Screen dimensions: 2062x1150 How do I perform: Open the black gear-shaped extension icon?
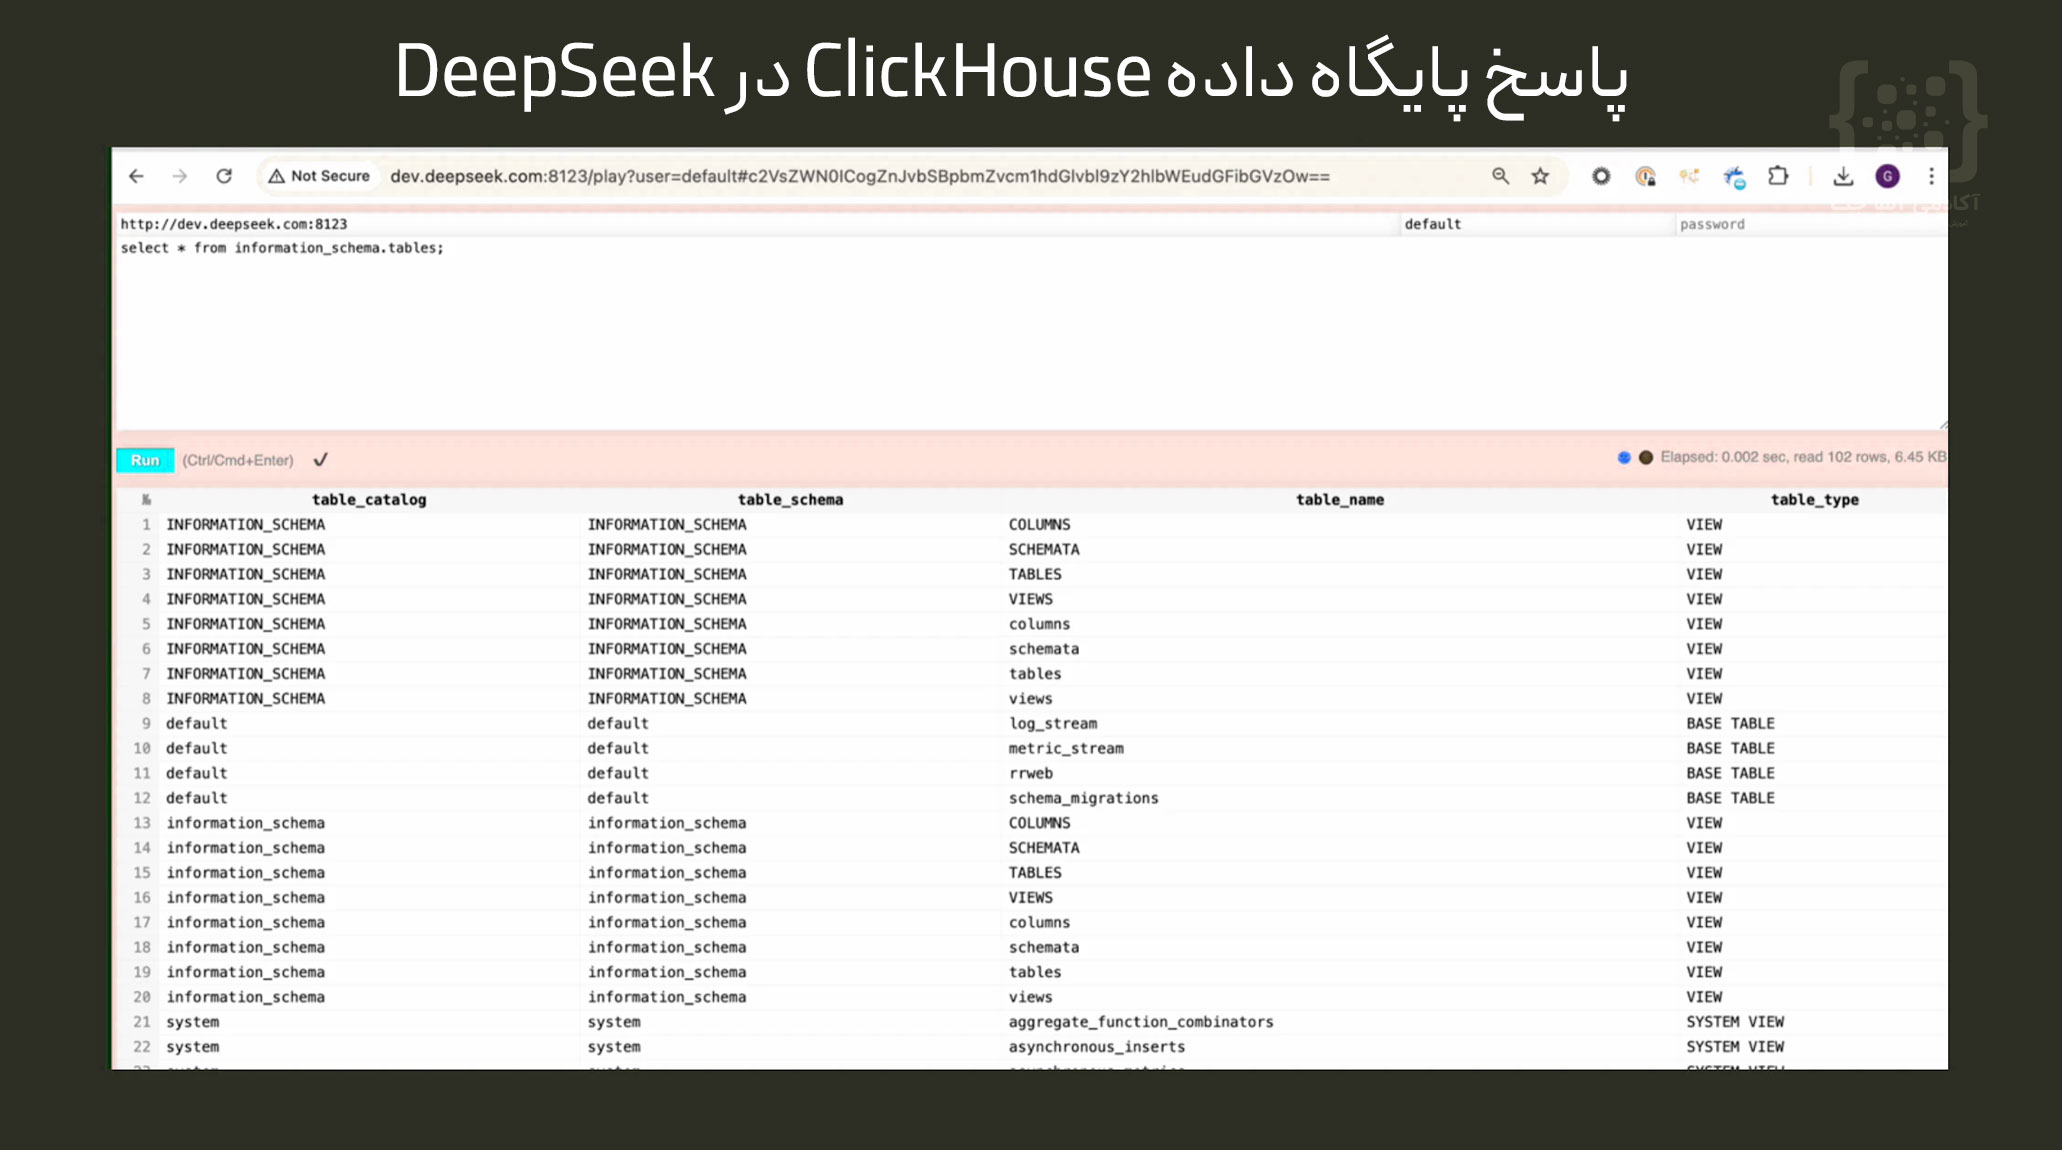coord(1601,176)
